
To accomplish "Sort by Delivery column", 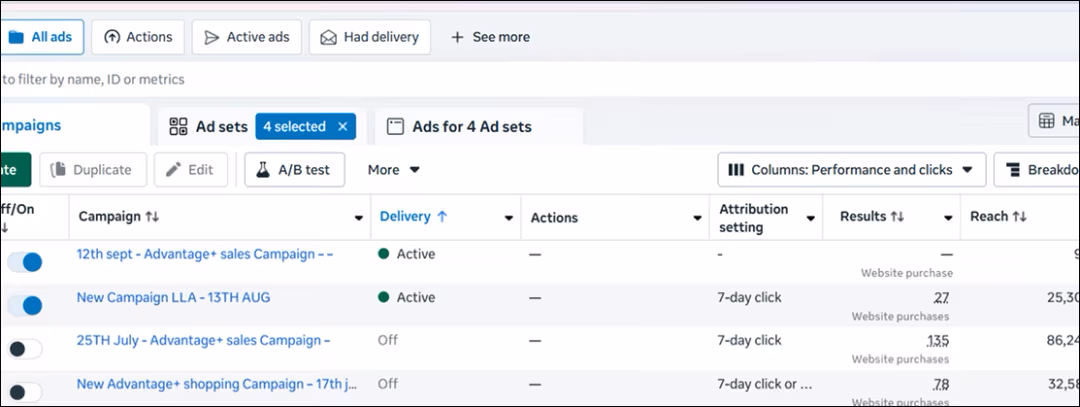I will 414,216.
